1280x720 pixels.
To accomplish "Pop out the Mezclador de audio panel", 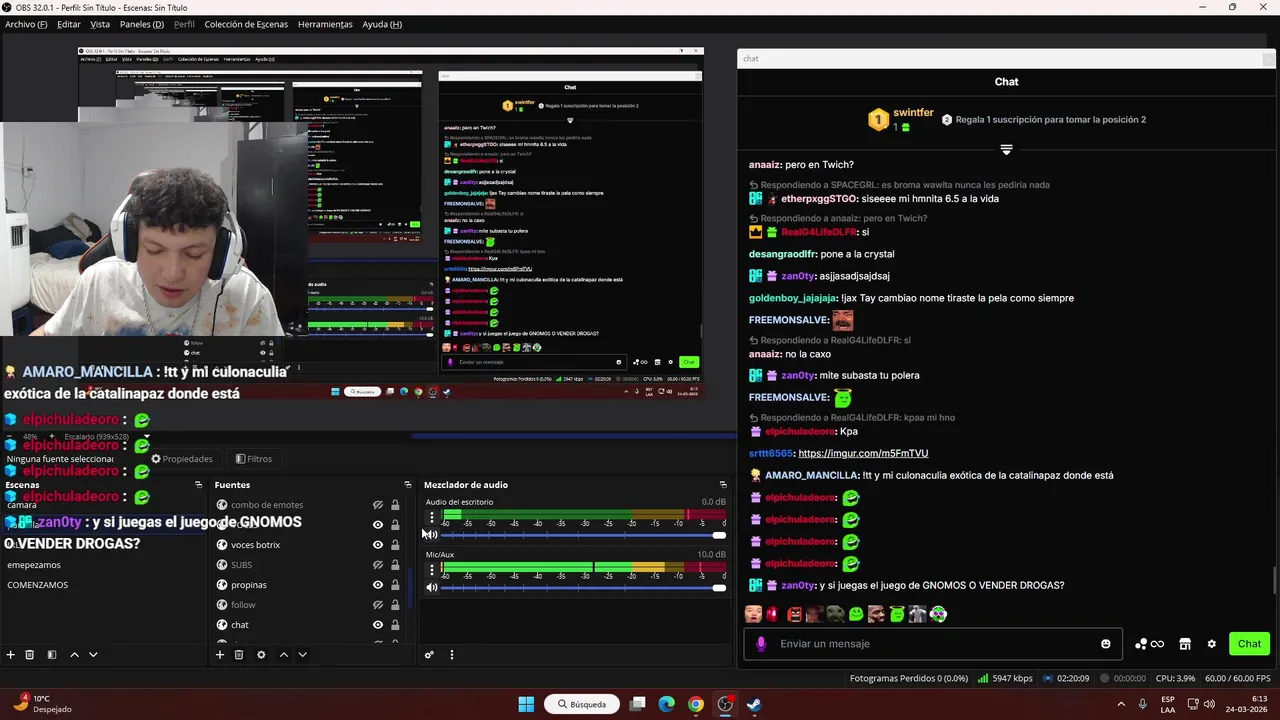I will point(723,485).
